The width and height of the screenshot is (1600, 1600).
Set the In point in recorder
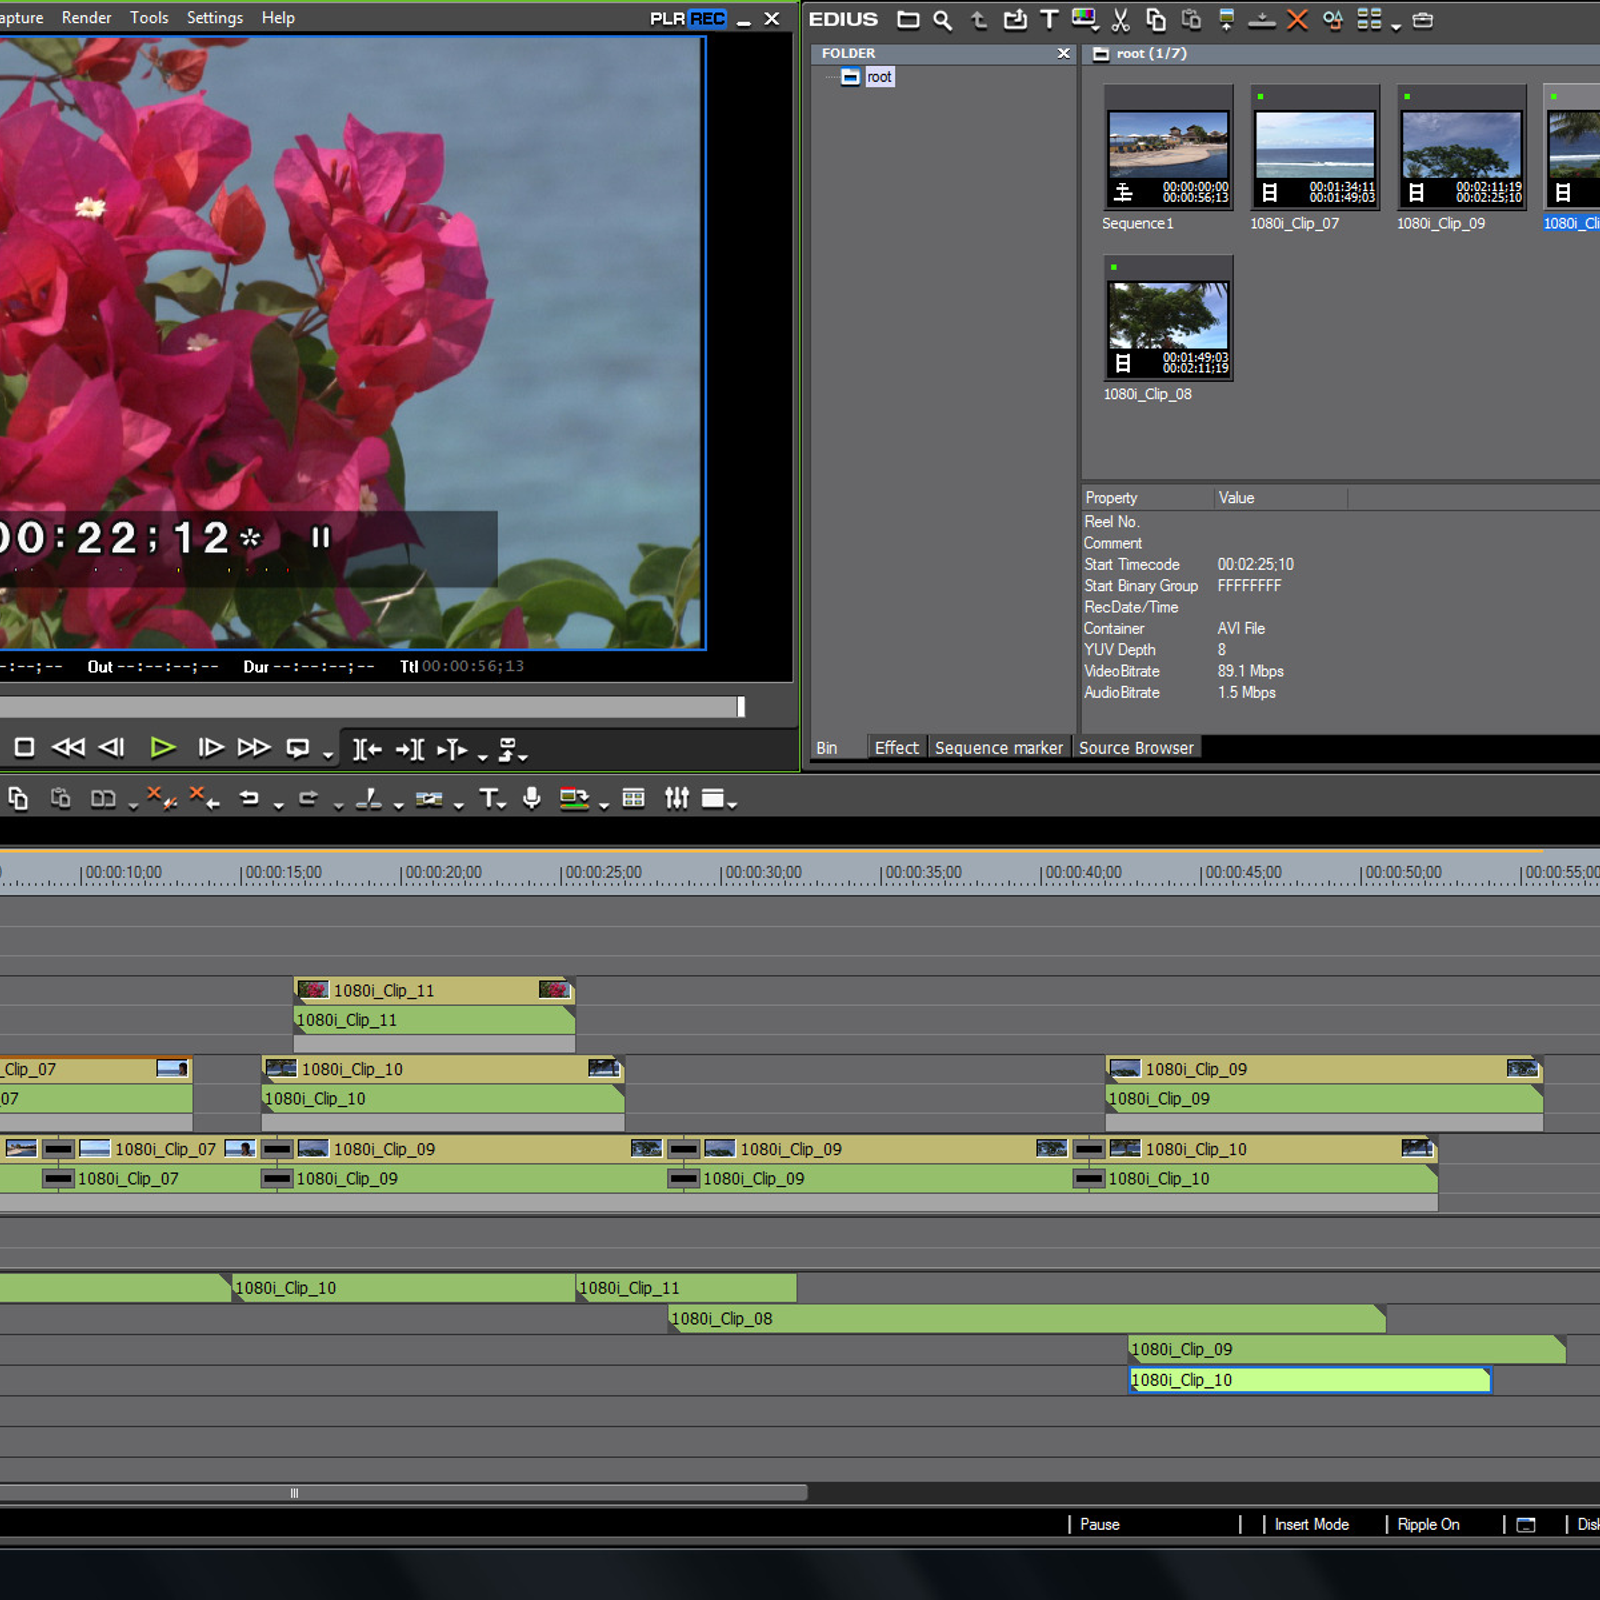[367, 749]
